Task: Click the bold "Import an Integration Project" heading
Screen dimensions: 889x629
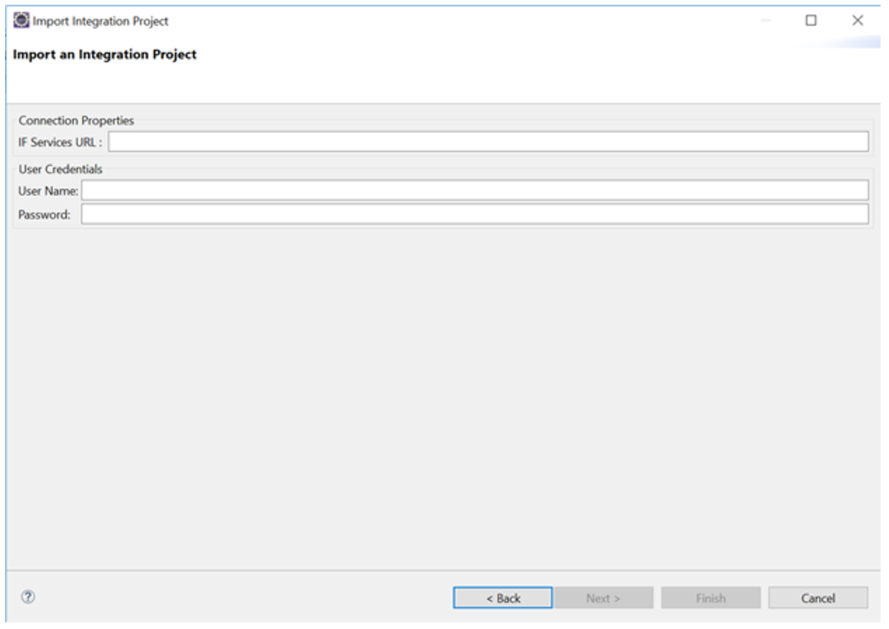Action: pos(104,55)
